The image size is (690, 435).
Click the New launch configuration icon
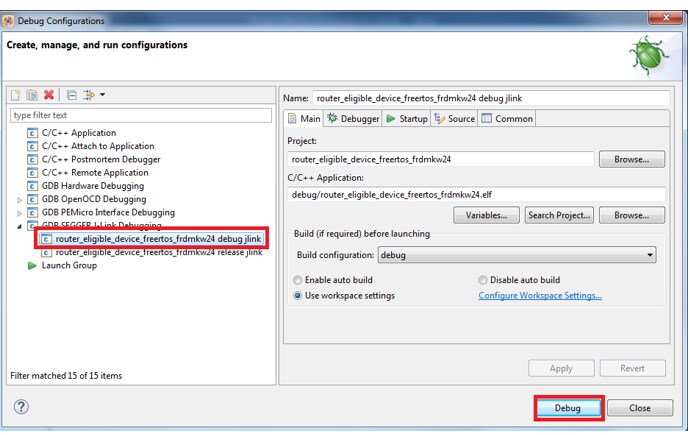[16, 95]
